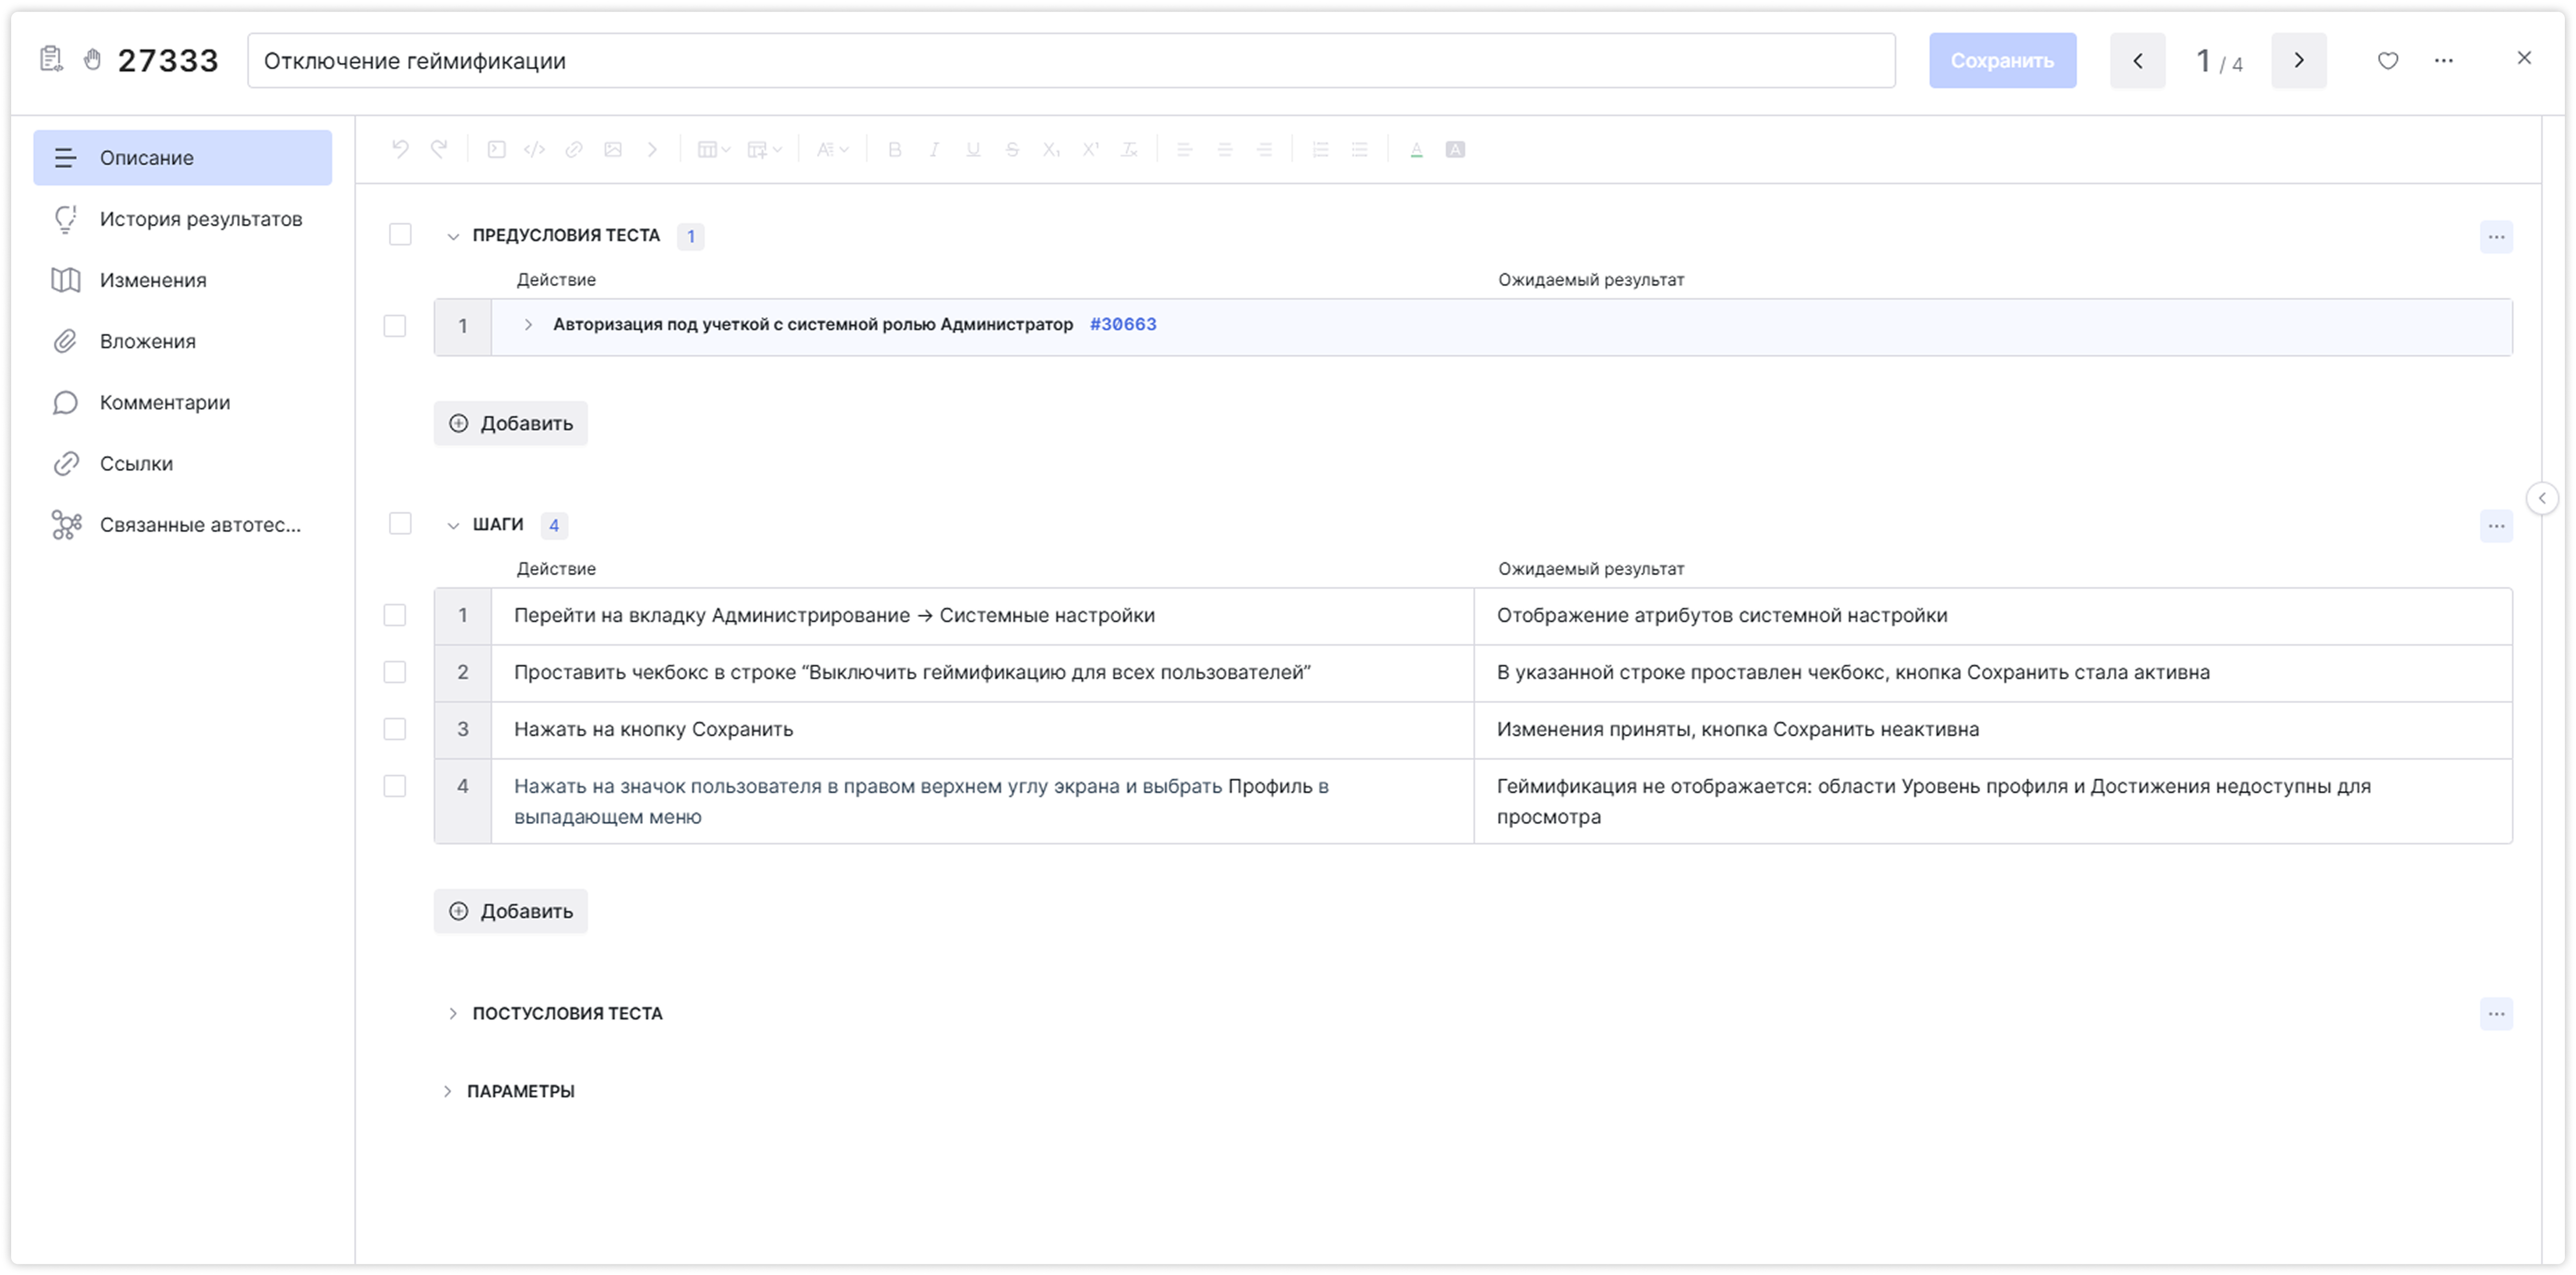2576x1275 pixels.
Task: Expand the Постусловия теста section
Action: 453,1014
